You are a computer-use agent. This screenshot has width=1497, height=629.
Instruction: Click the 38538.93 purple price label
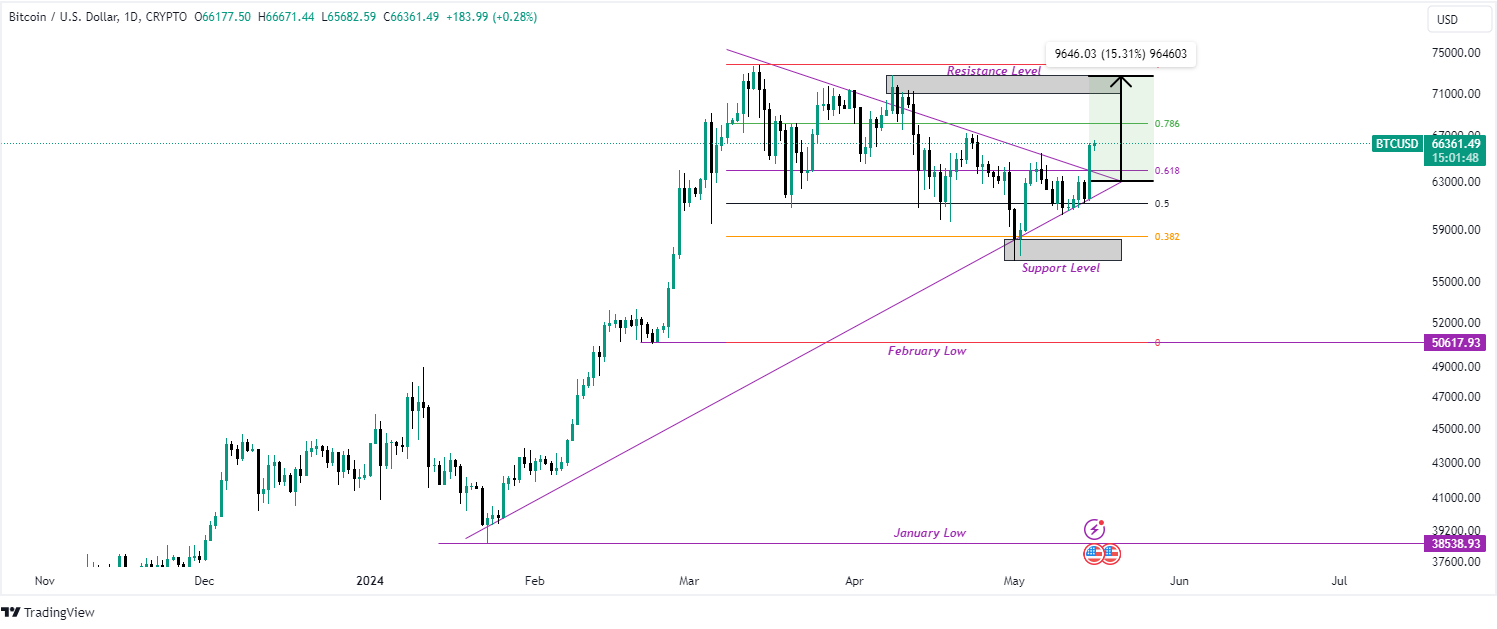pos(1455,544)
